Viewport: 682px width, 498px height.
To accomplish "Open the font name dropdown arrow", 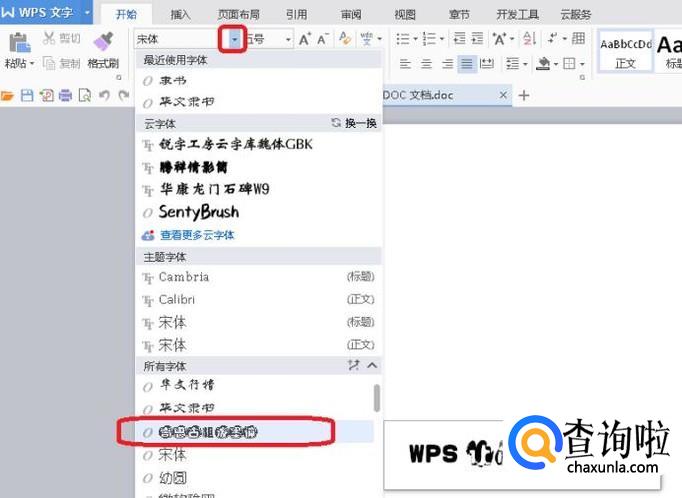I will pos(234,40).
